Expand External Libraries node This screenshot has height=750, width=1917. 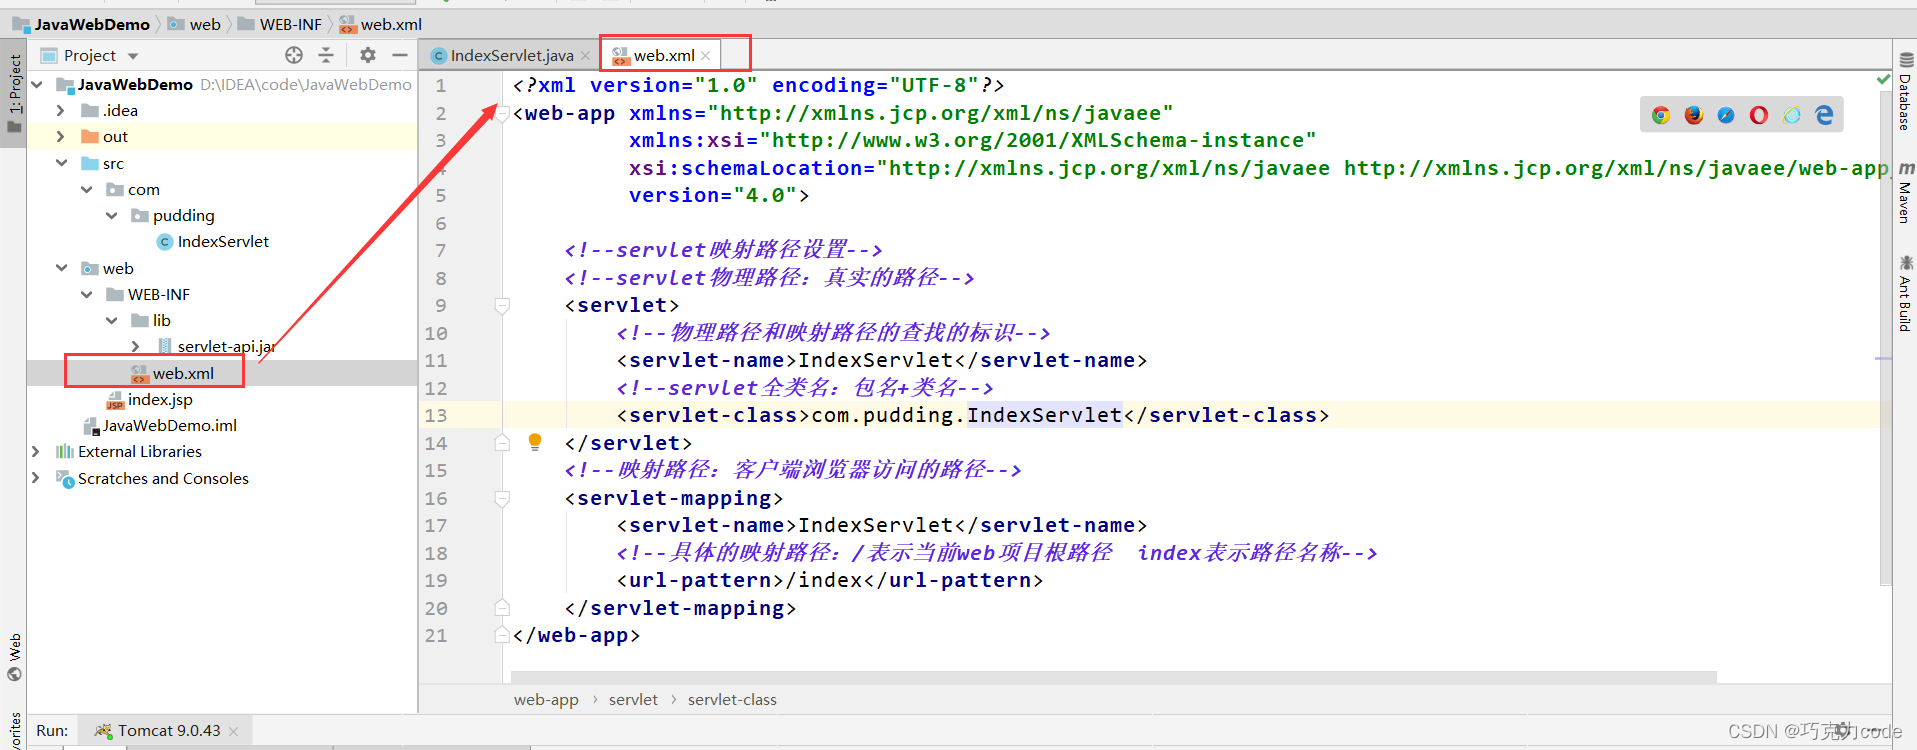point(37,451)
